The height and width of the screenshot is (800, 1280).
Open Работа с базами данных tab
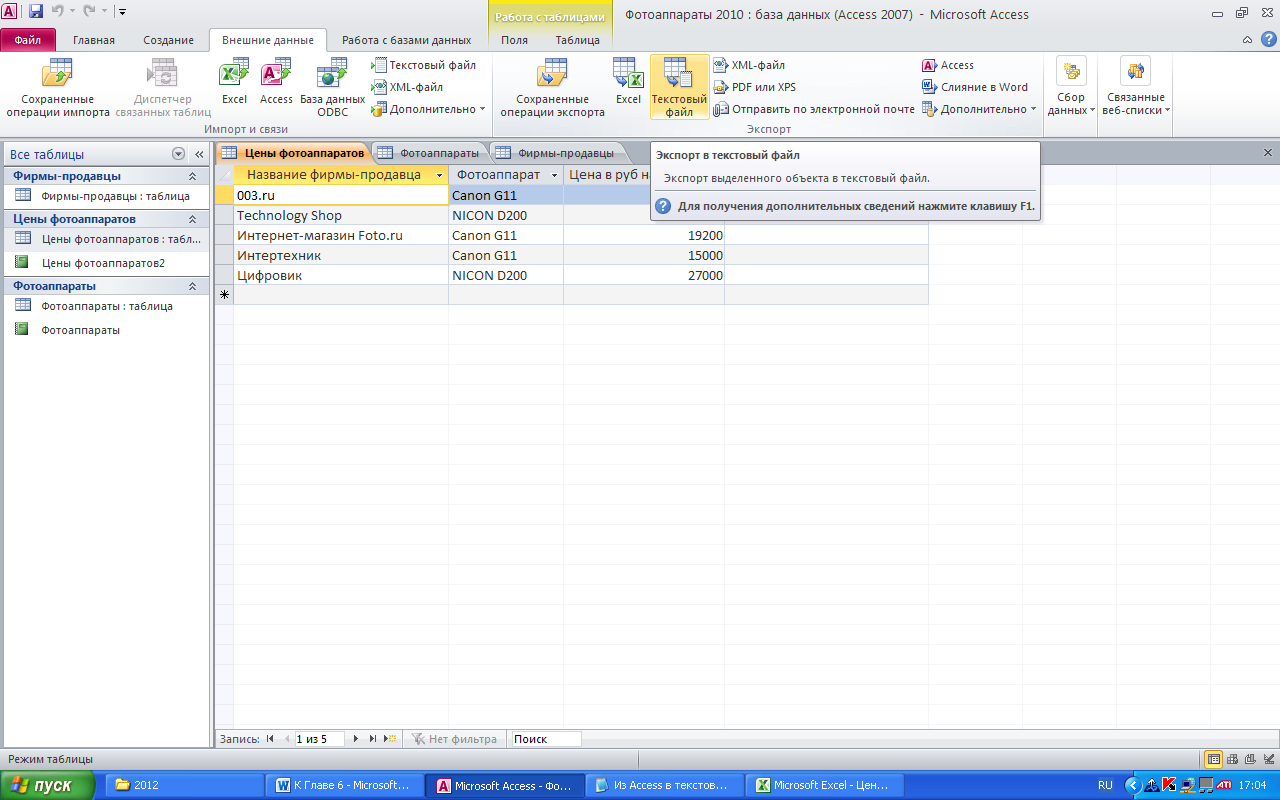coord(406,40)
